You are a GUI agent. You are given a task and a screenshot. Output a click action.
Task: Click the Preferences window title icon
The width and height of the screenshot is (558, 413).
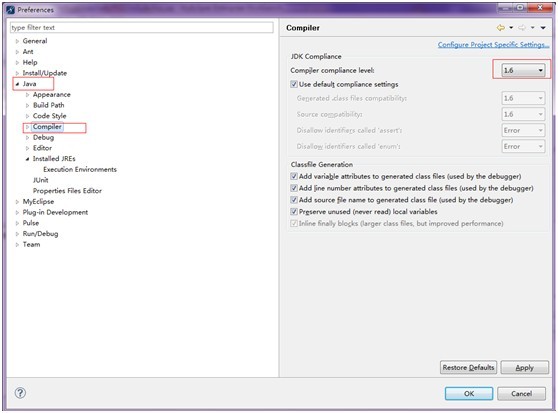(10, 10)
